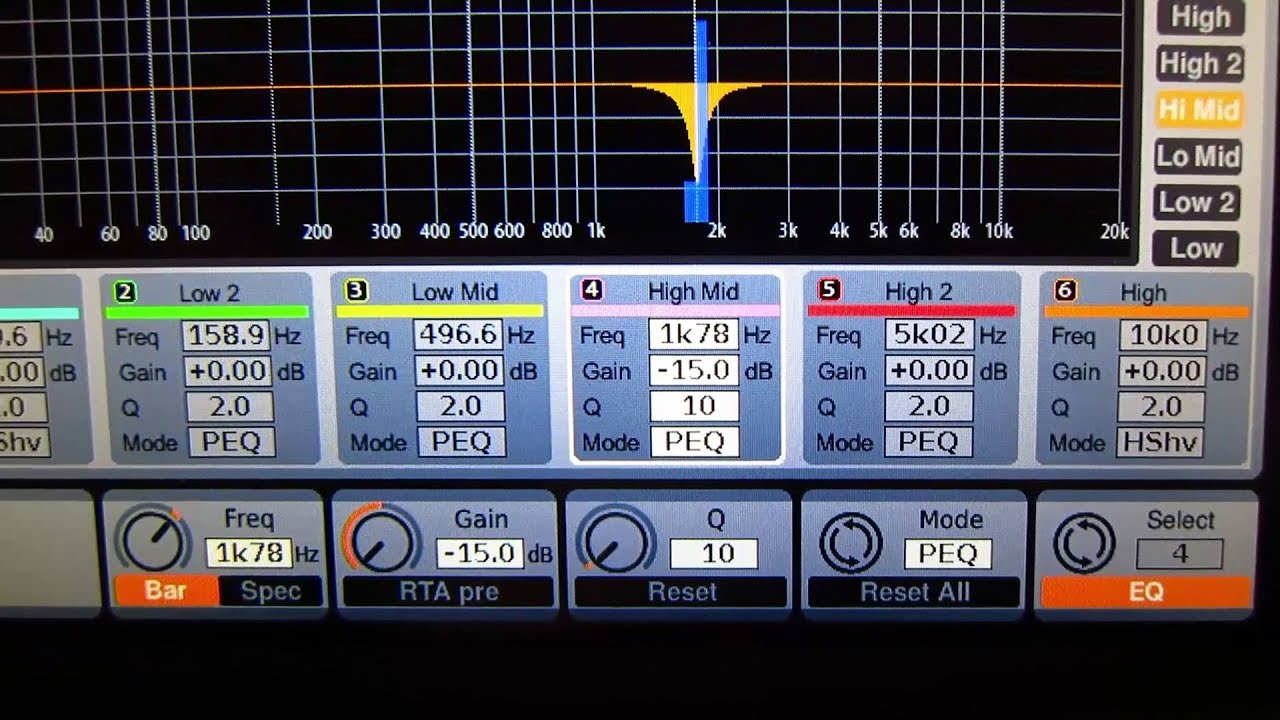This screenshot has width=1280, height=720.
Task: Click the Select rotary encoder icon
Action: tap(1085, 542)
